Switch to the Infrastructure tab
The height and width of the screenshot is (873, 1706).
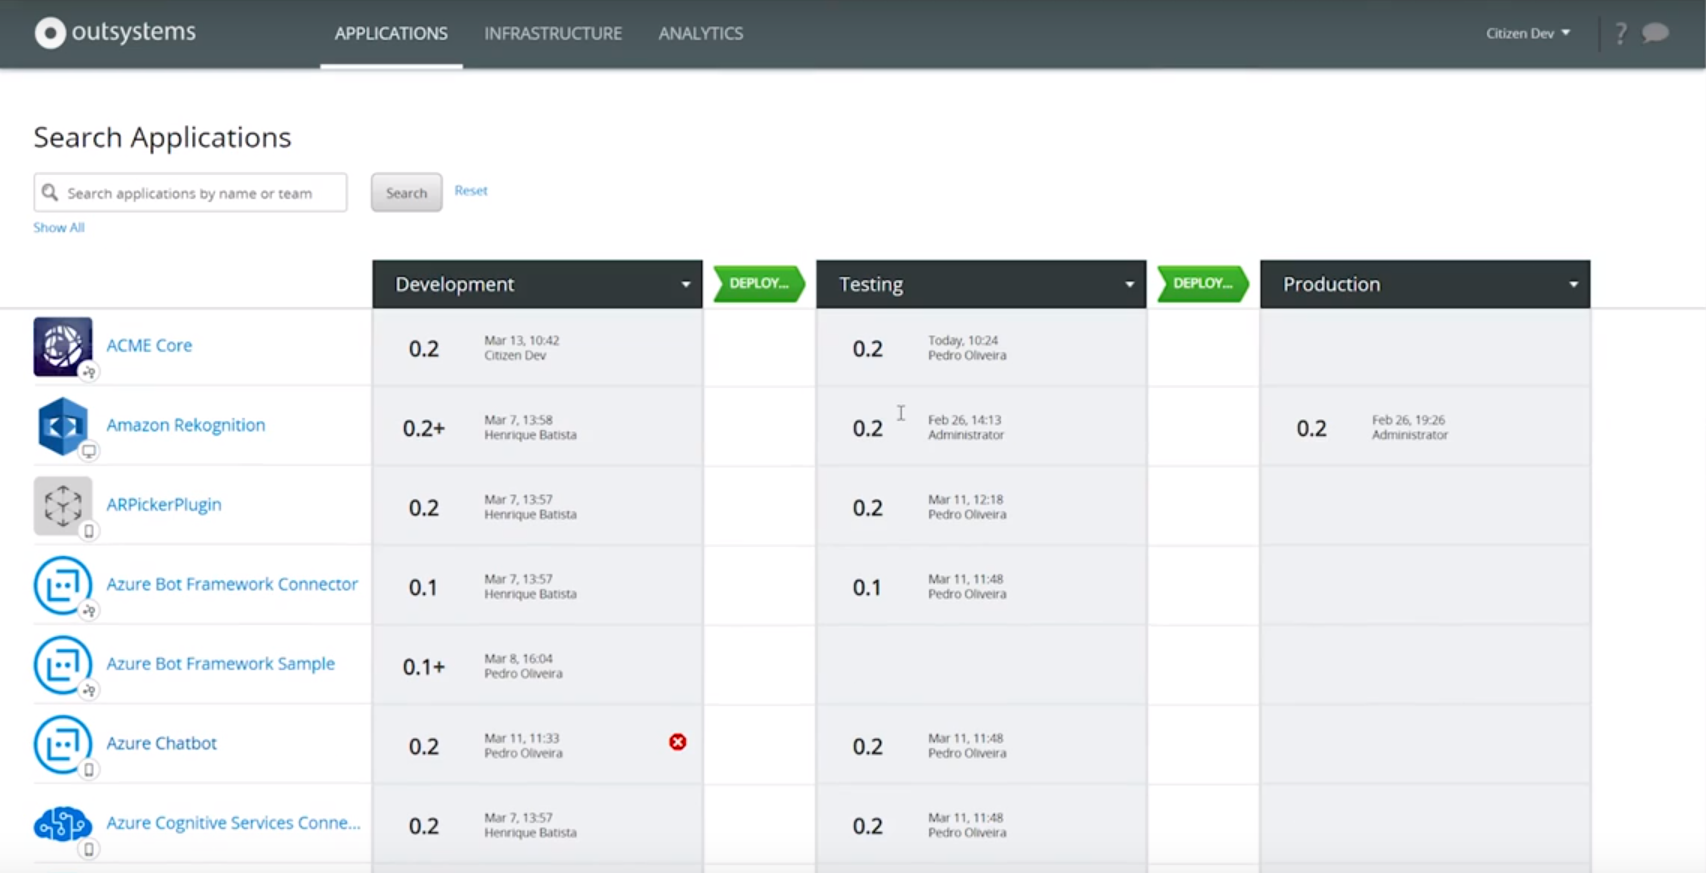[x=553, y=33]
